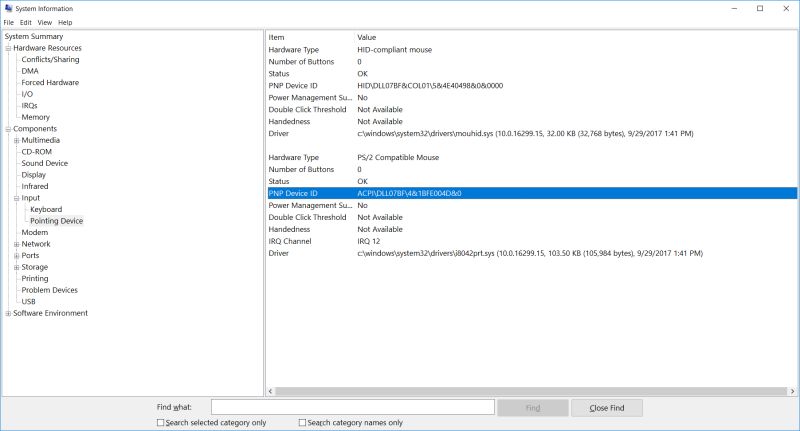
Task: Click the Item column header
Action: pos(310,37)
